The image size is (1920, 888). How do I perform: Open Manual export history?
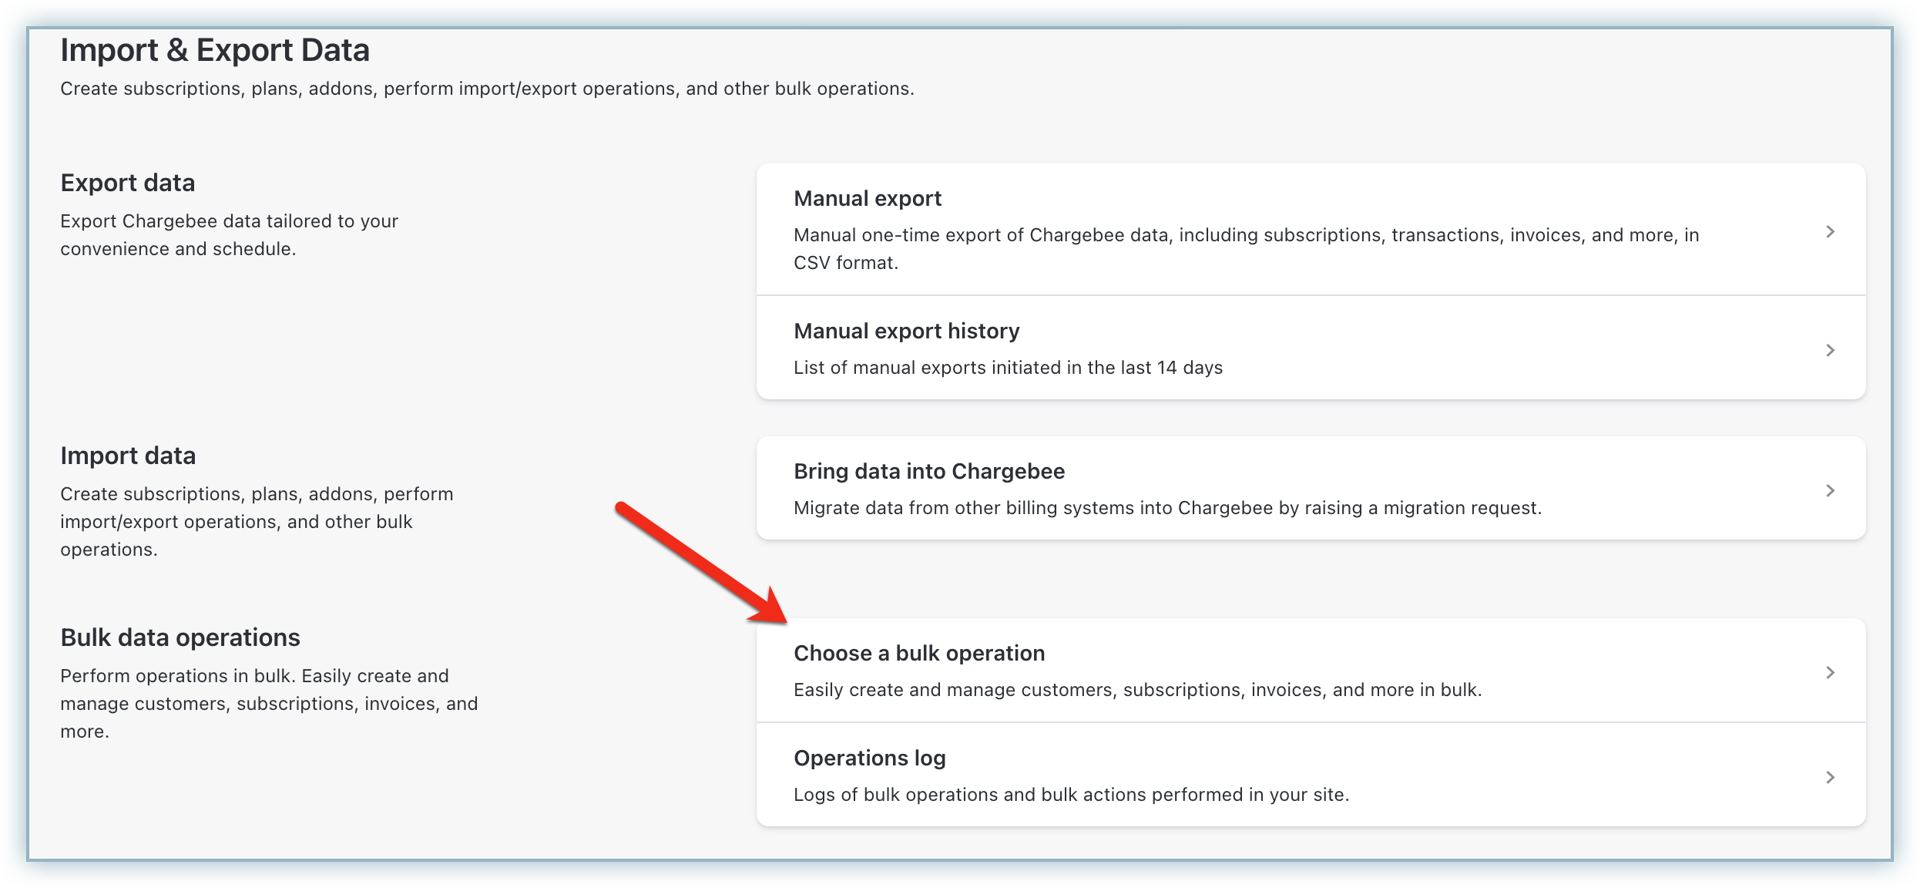coord(906,331)
